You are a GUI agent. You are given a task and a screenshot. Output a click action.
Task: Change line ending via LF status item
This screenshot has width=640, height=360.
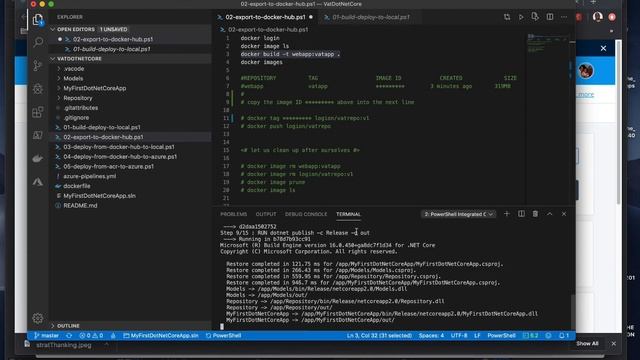pos(477,336)
